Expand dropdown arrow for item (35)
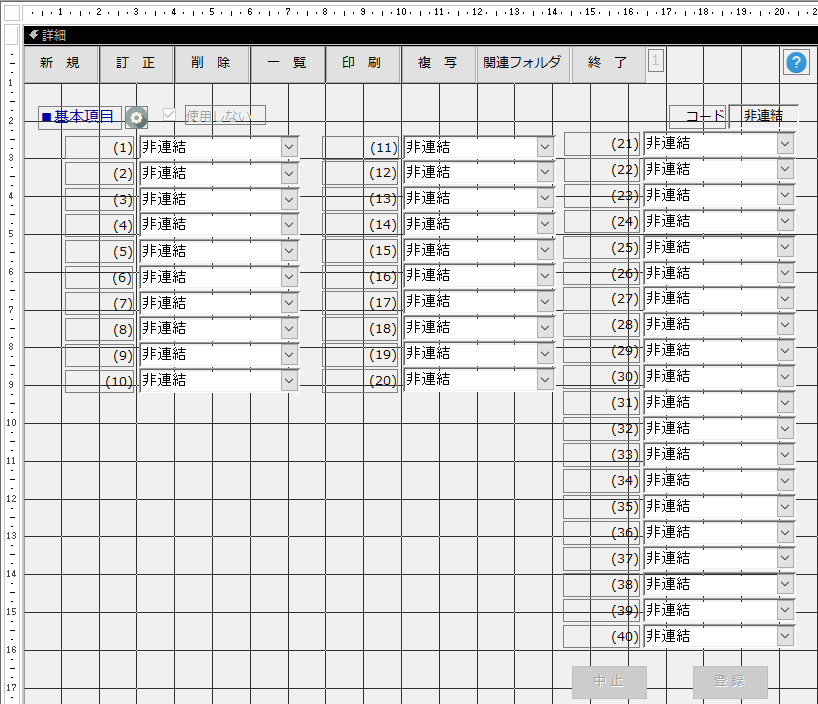This screenshot has height=704, width=818. [785, 506]
